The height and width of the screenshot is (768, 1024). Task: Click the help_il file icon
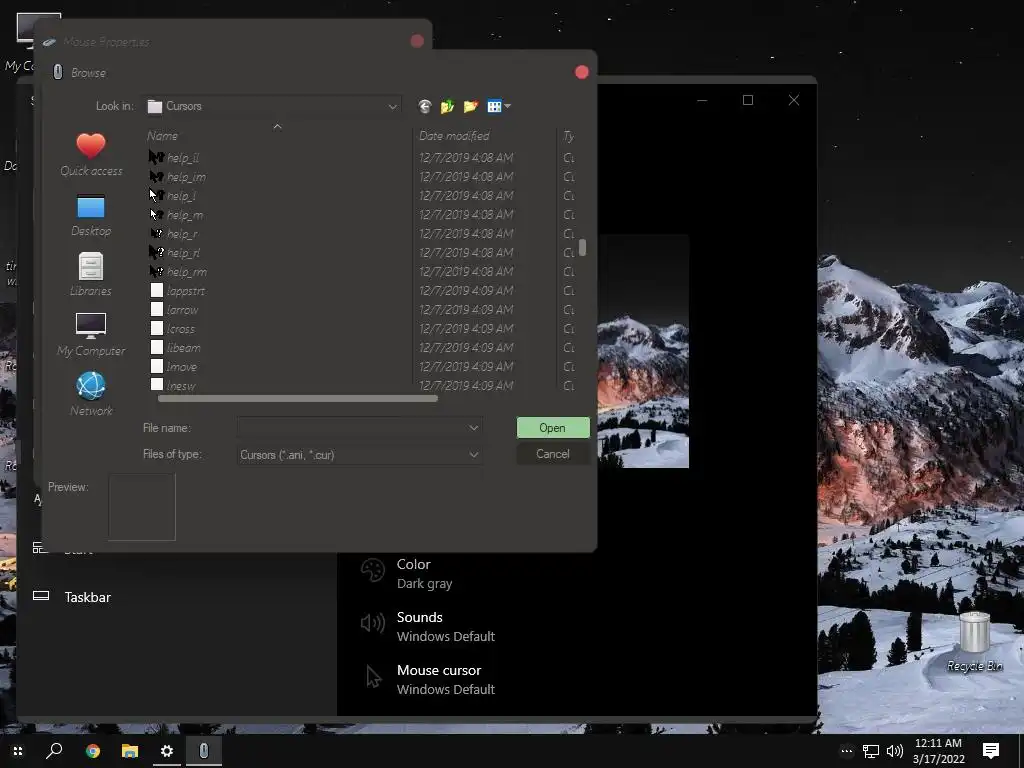click(x=156, y=157)
